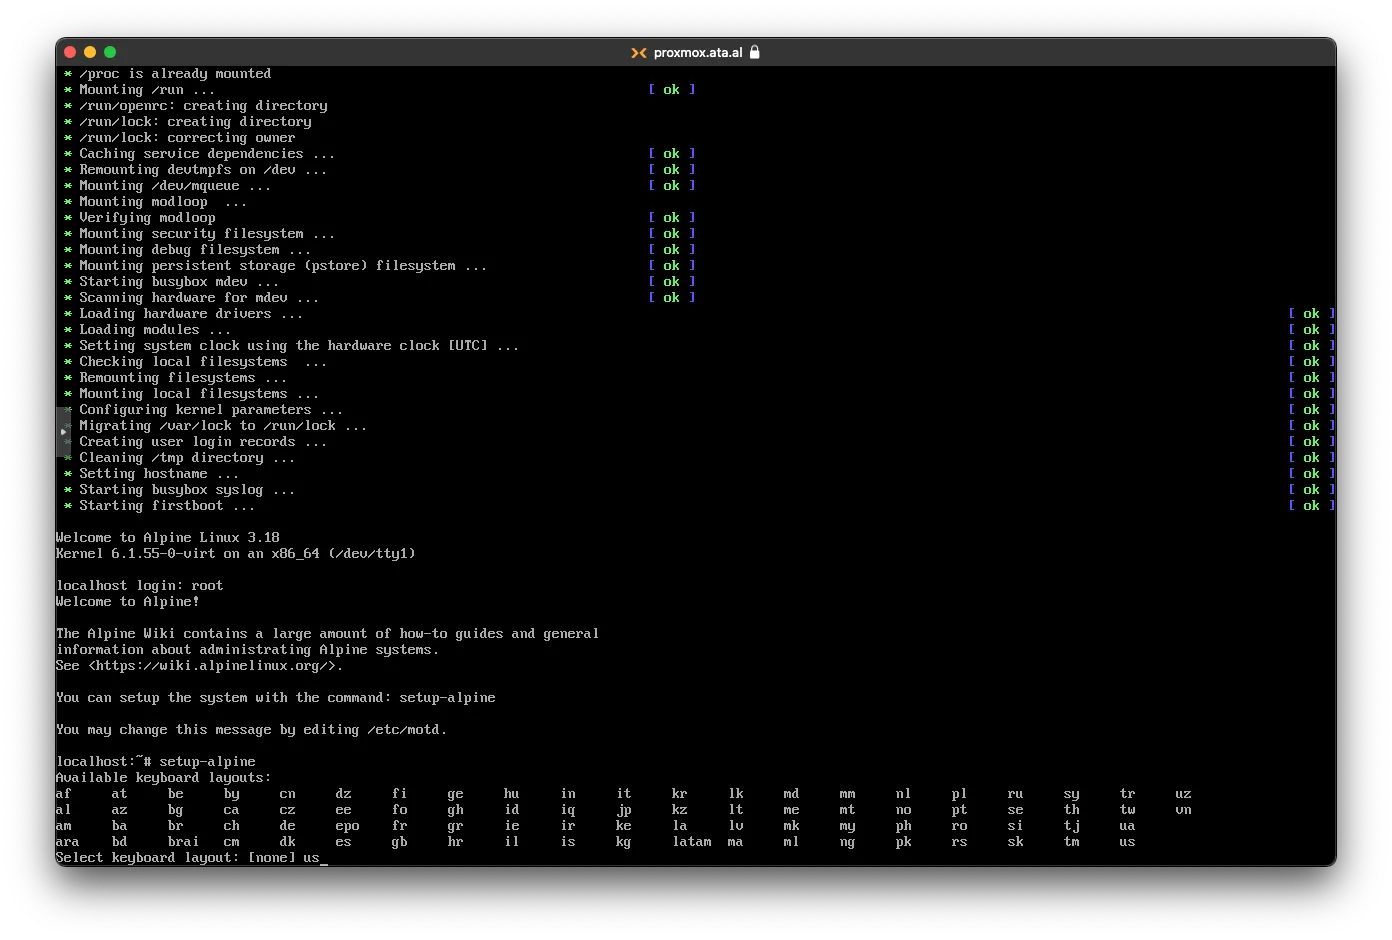Viewport: 1392px width, 940px height.
Task: Click 'The Alpine Wiki contains' sentence line
Action: 328,634
